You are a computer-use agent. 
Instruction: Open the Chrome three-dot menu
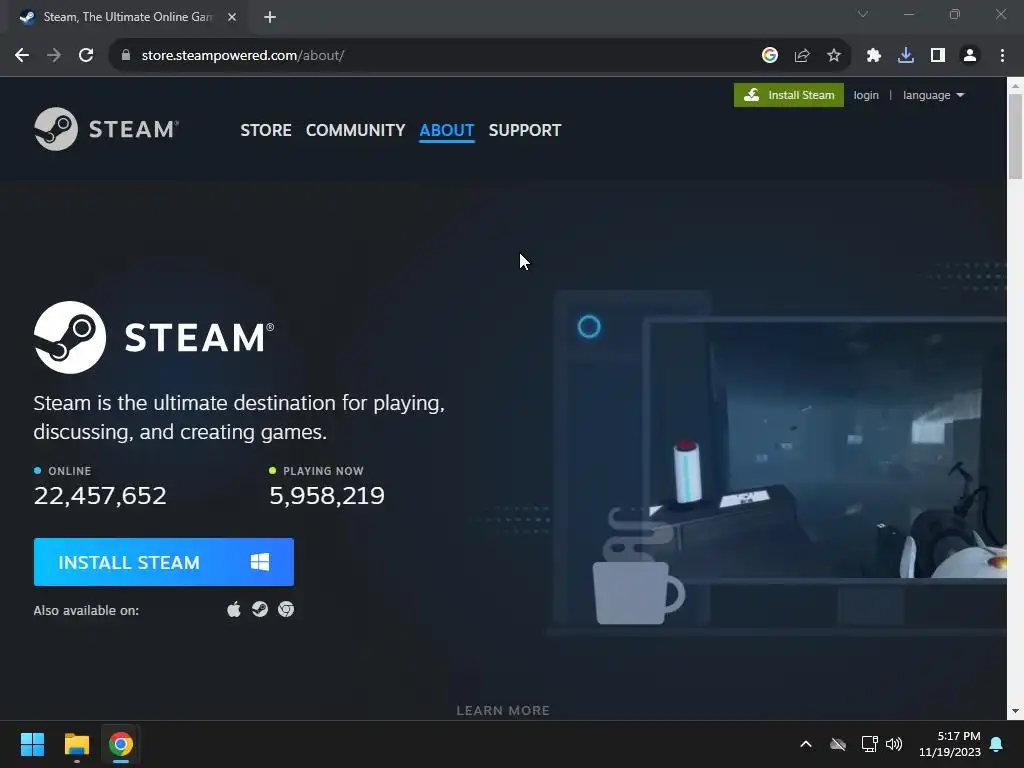[1002, 56]
